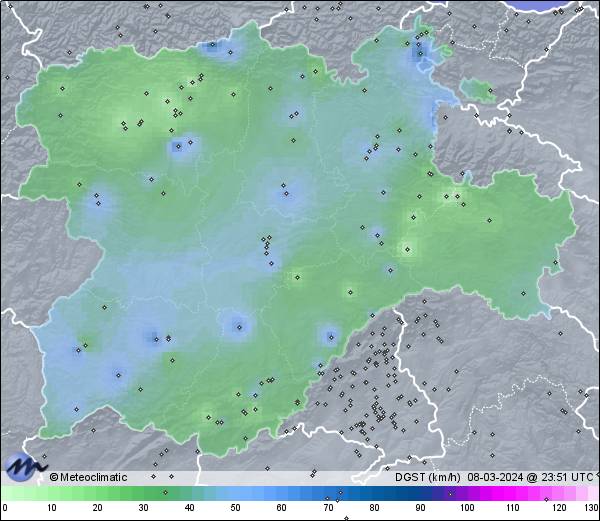Pick the dark navy band of color scale
The height and width of the screenshot is (521, 600).
coord(406,493)
